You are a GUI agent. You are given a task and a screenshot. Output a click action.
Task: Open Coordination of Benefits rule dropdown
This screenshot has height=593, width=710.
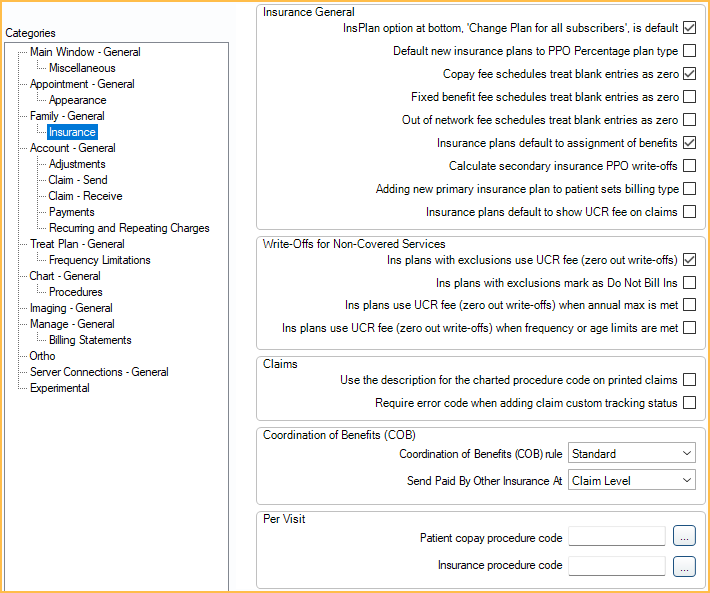point(631,454)
